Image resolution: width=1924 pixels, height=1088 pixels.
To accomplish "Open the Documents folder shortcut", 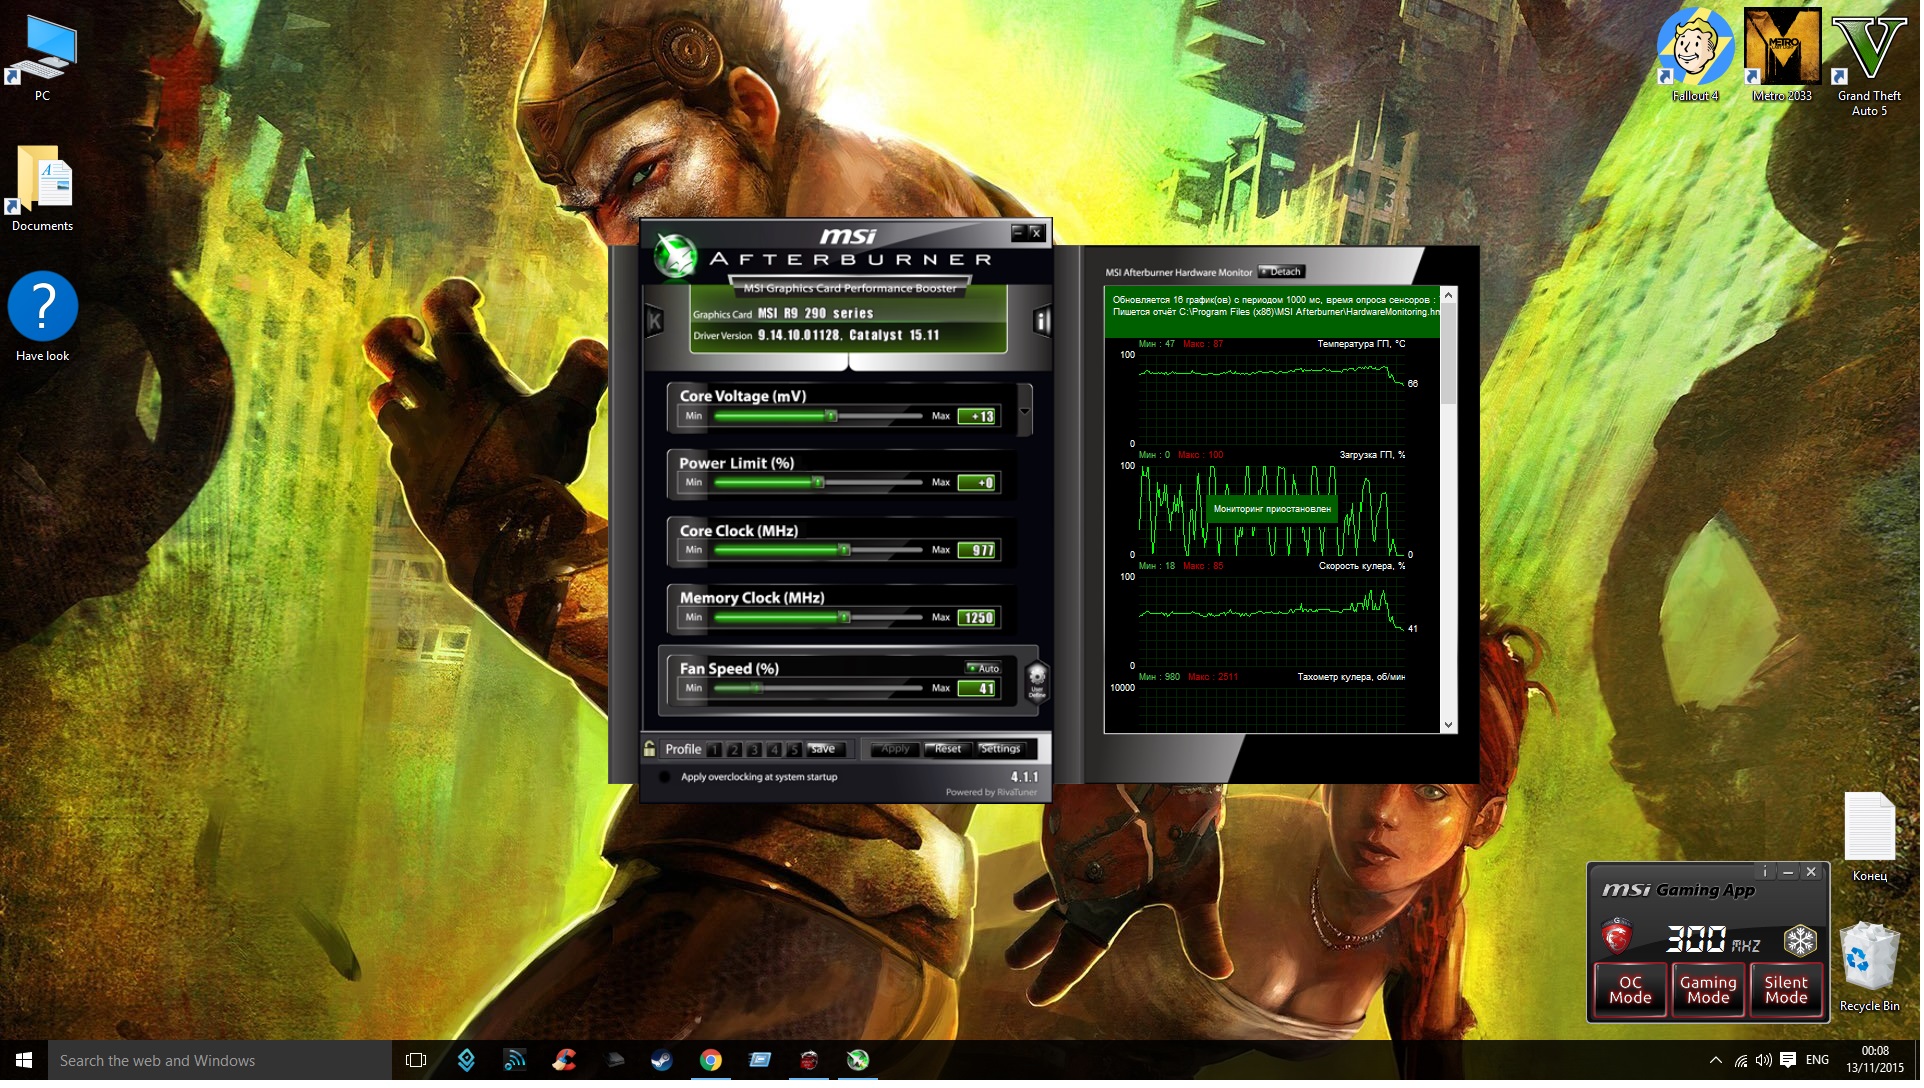I will [42, 189].
